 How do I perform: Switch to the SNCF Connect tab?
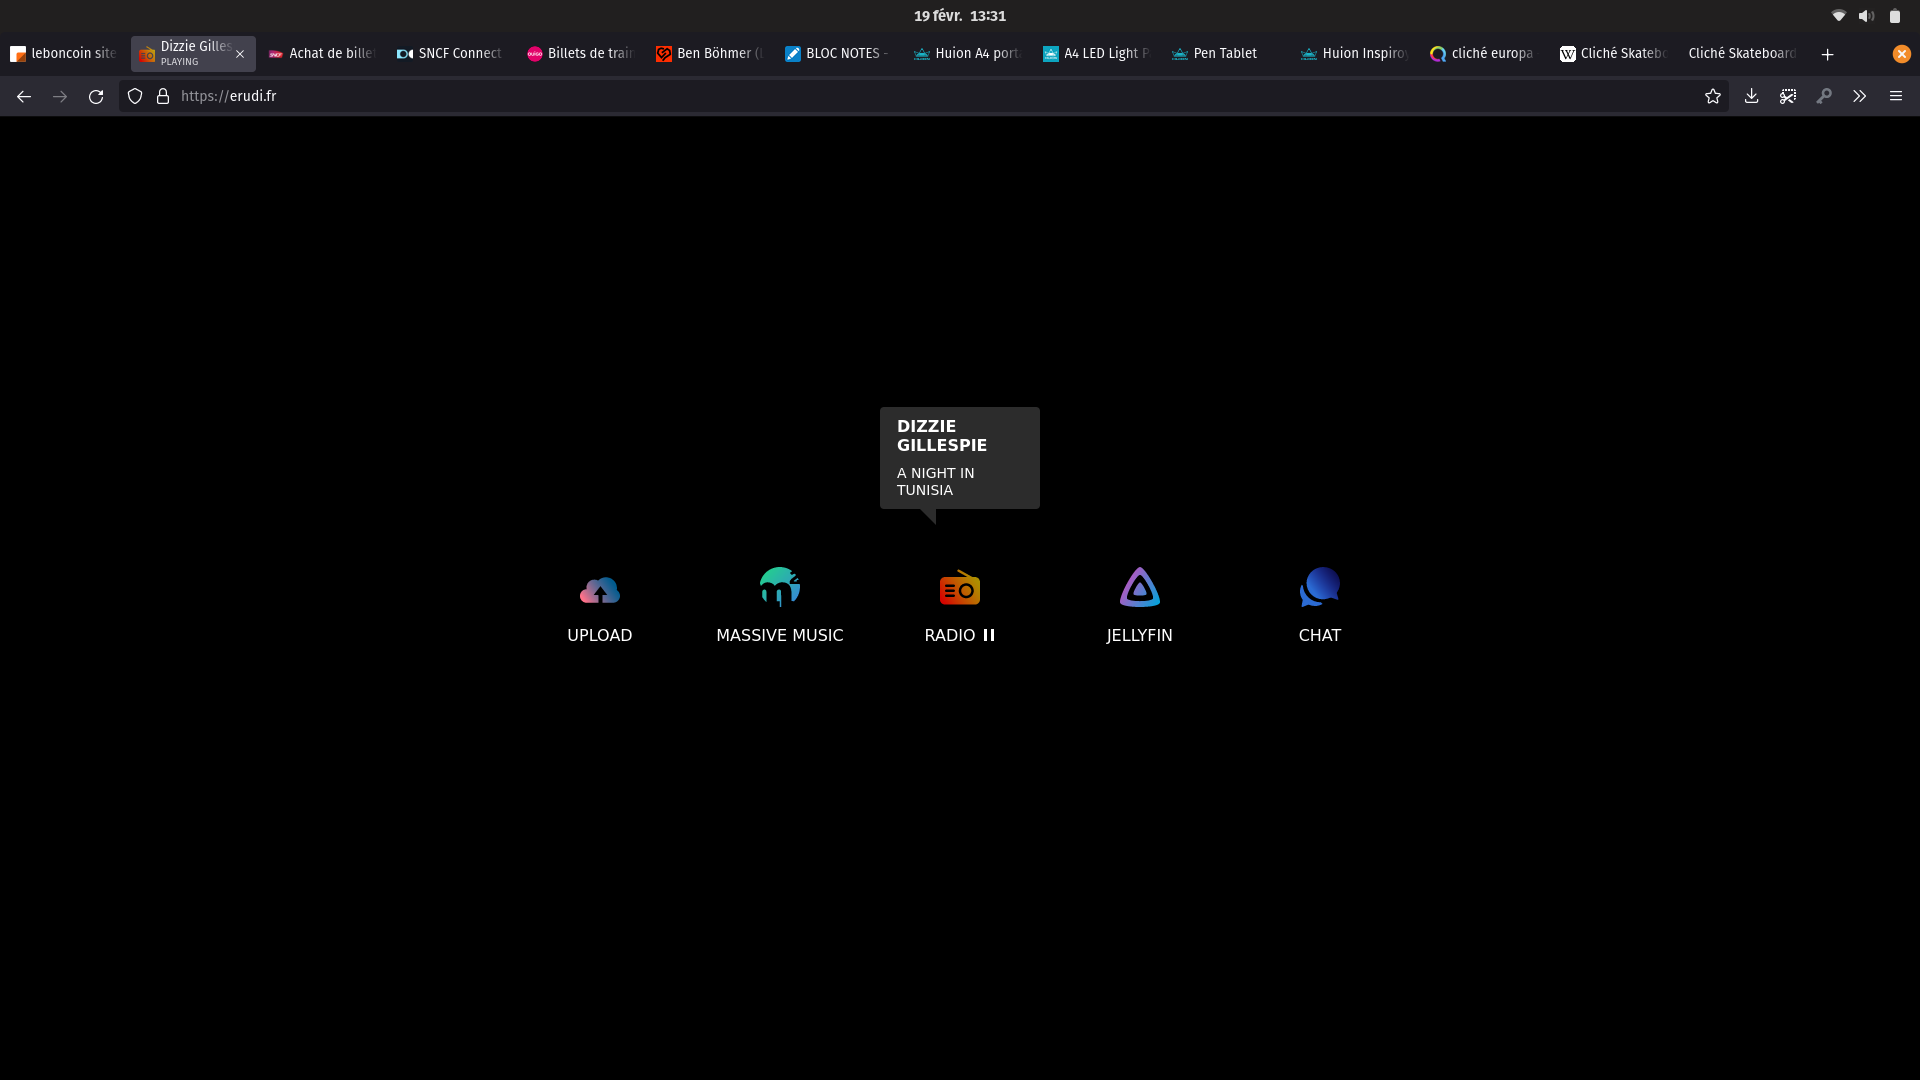click(450, 54)
